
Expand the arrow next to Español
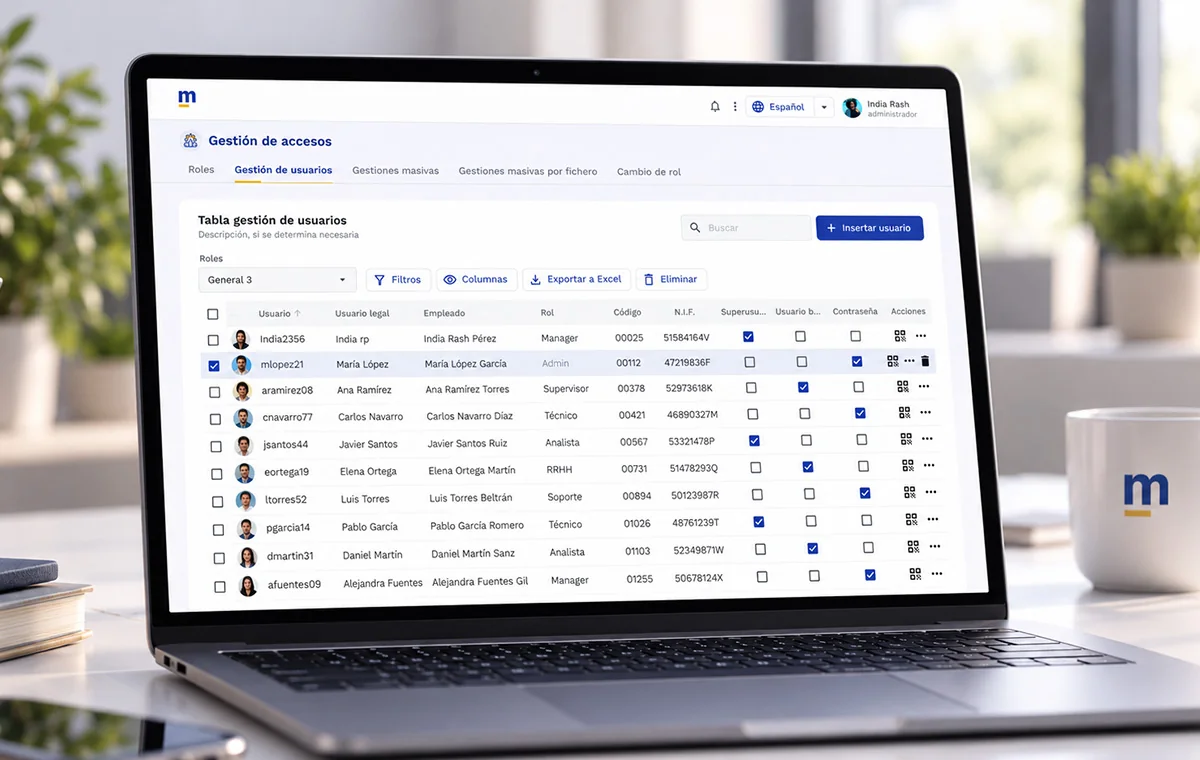coord(824,107)
